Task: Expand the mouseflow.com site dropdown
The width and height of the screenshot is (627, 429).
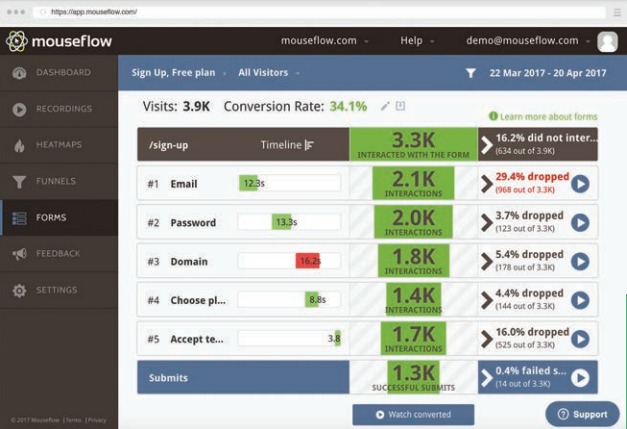Action: coord(324,41)
